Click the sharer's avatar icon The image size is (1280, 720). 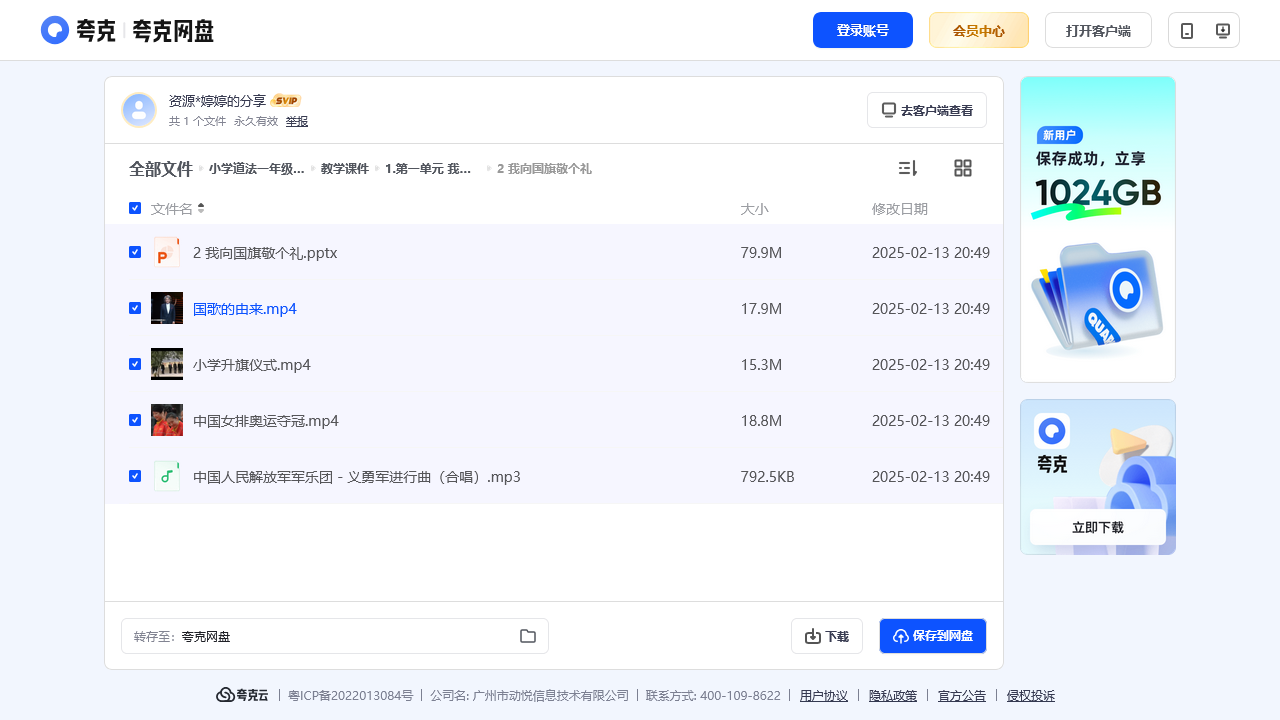tap(139, 110)
